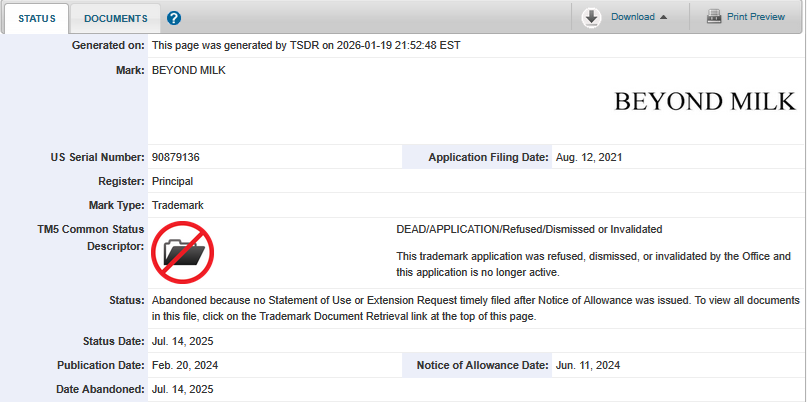808x402 pixels.
Task: Click the Date Abandoned value Jul. 14, 2025
Action: [x=182, y=390]
